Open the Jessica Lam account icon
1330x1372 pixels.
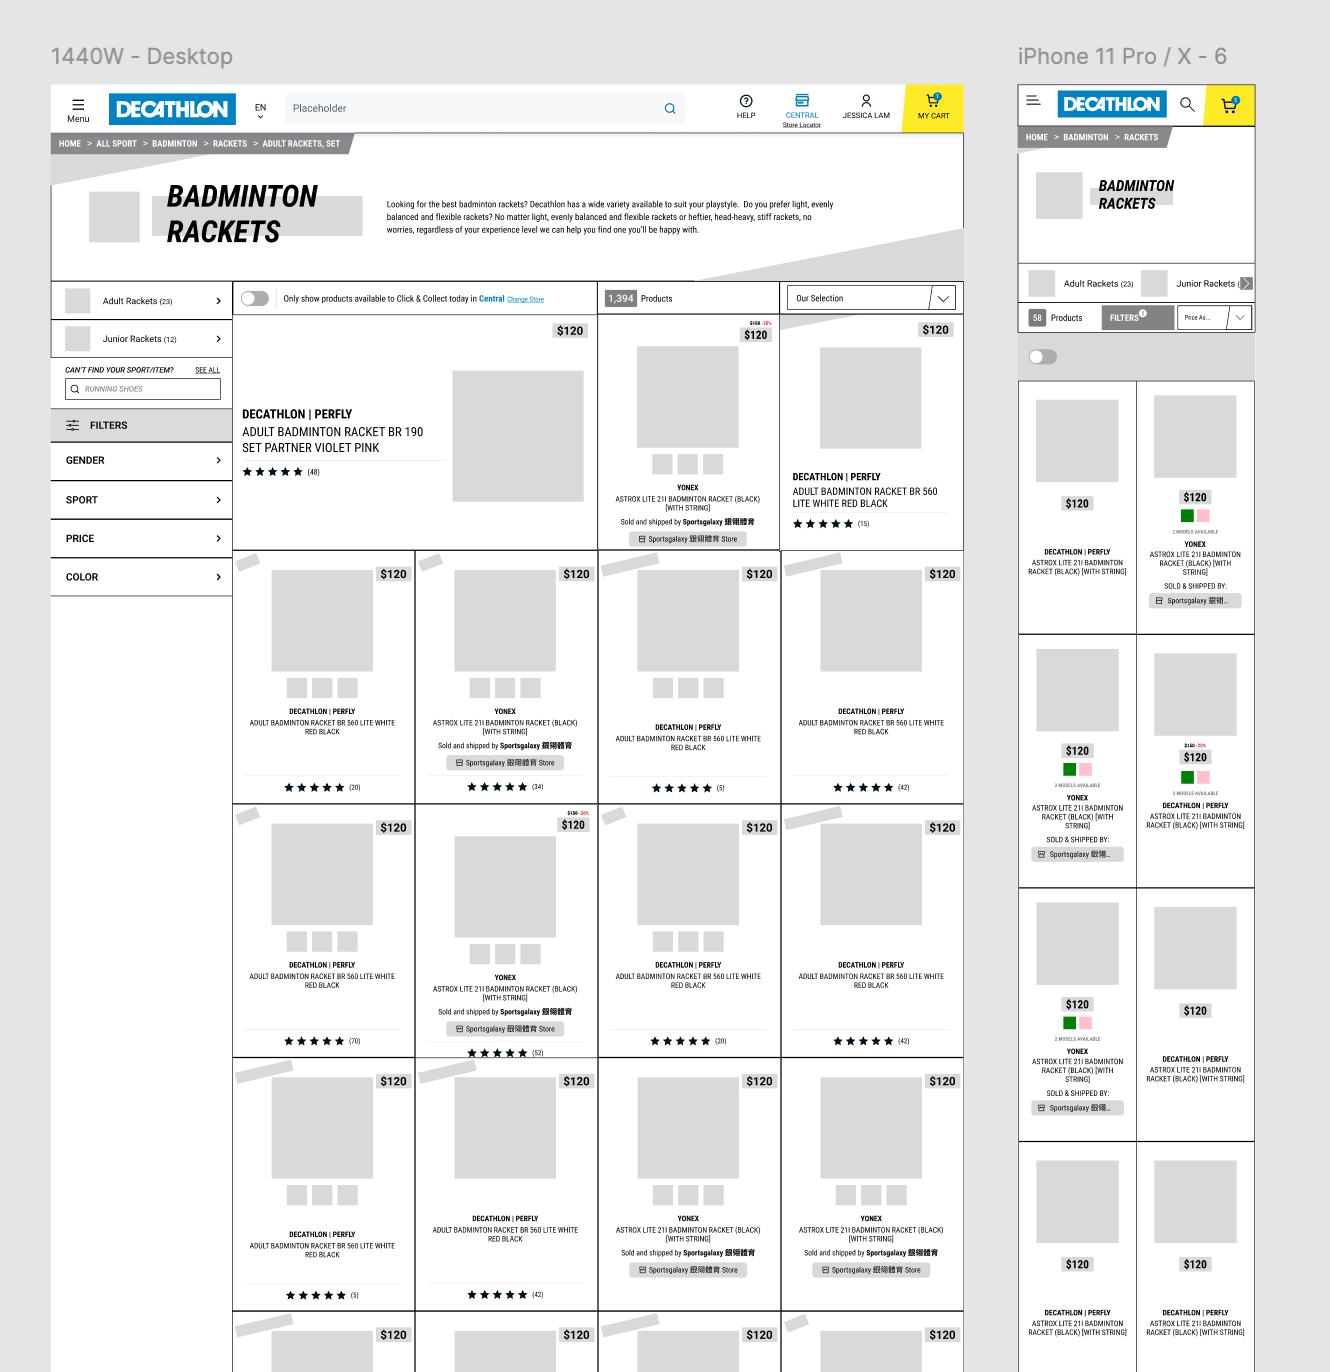(x=866, y=101)
